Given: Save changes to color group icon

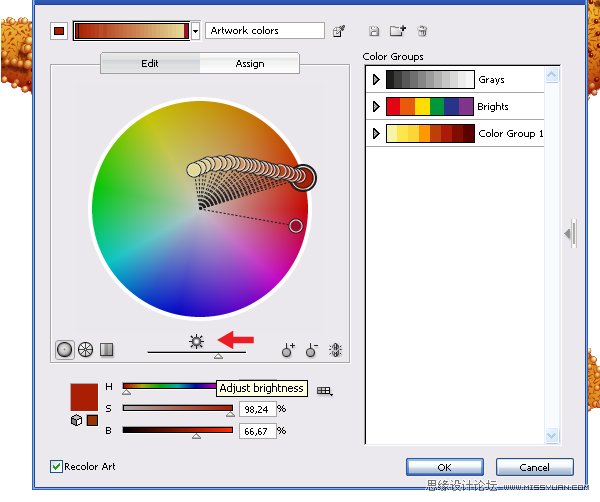Looking at the screenshot, I should tap(374, 31).
